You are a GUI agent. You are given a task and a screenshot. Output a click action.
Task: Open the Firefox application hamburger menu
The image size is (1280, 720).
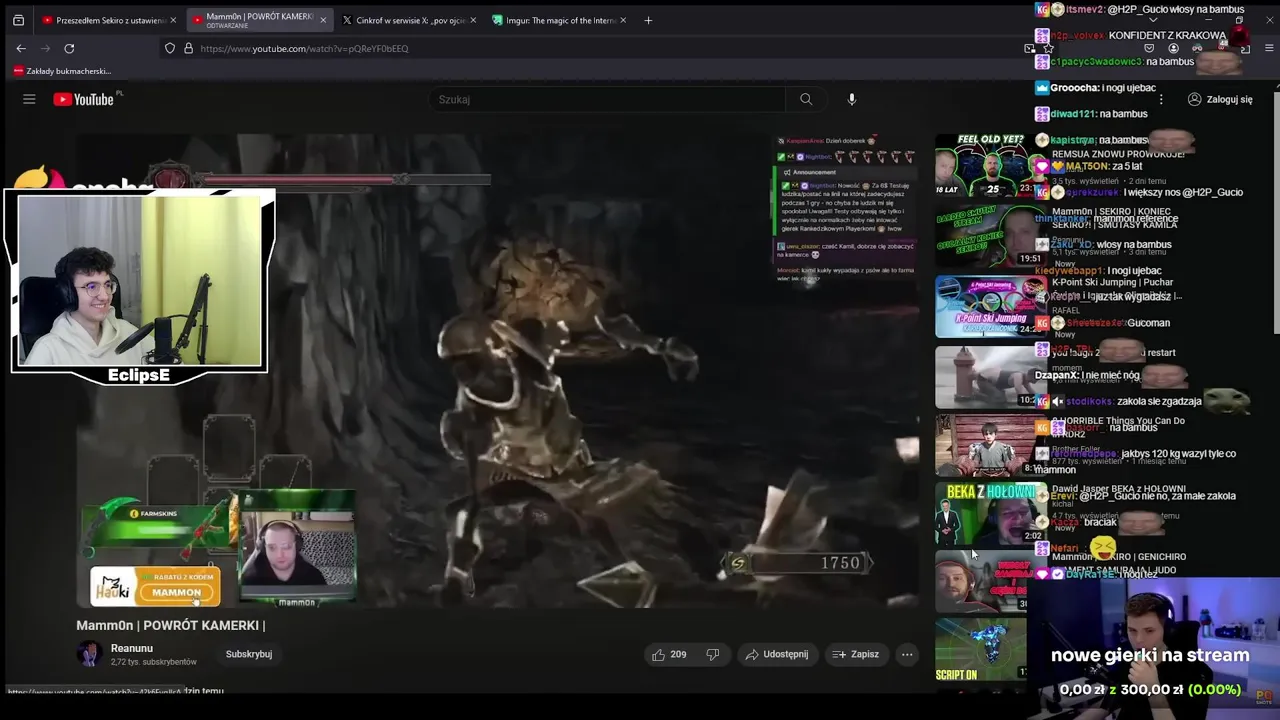(x=1269, y=48)
